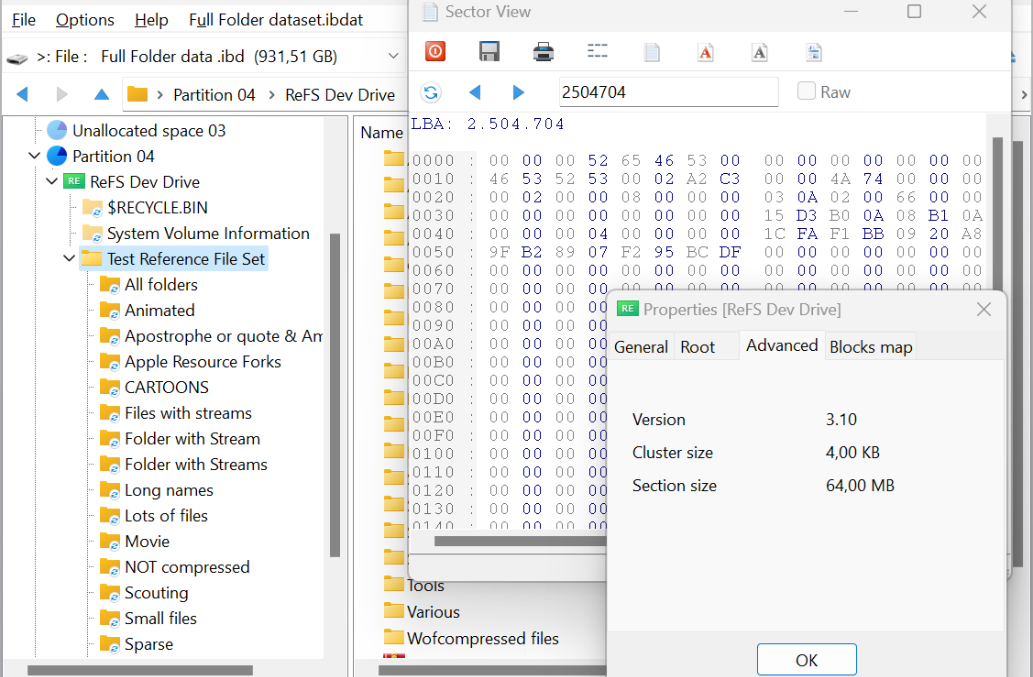Switch to the Root tab in Properties

point(697,347)
